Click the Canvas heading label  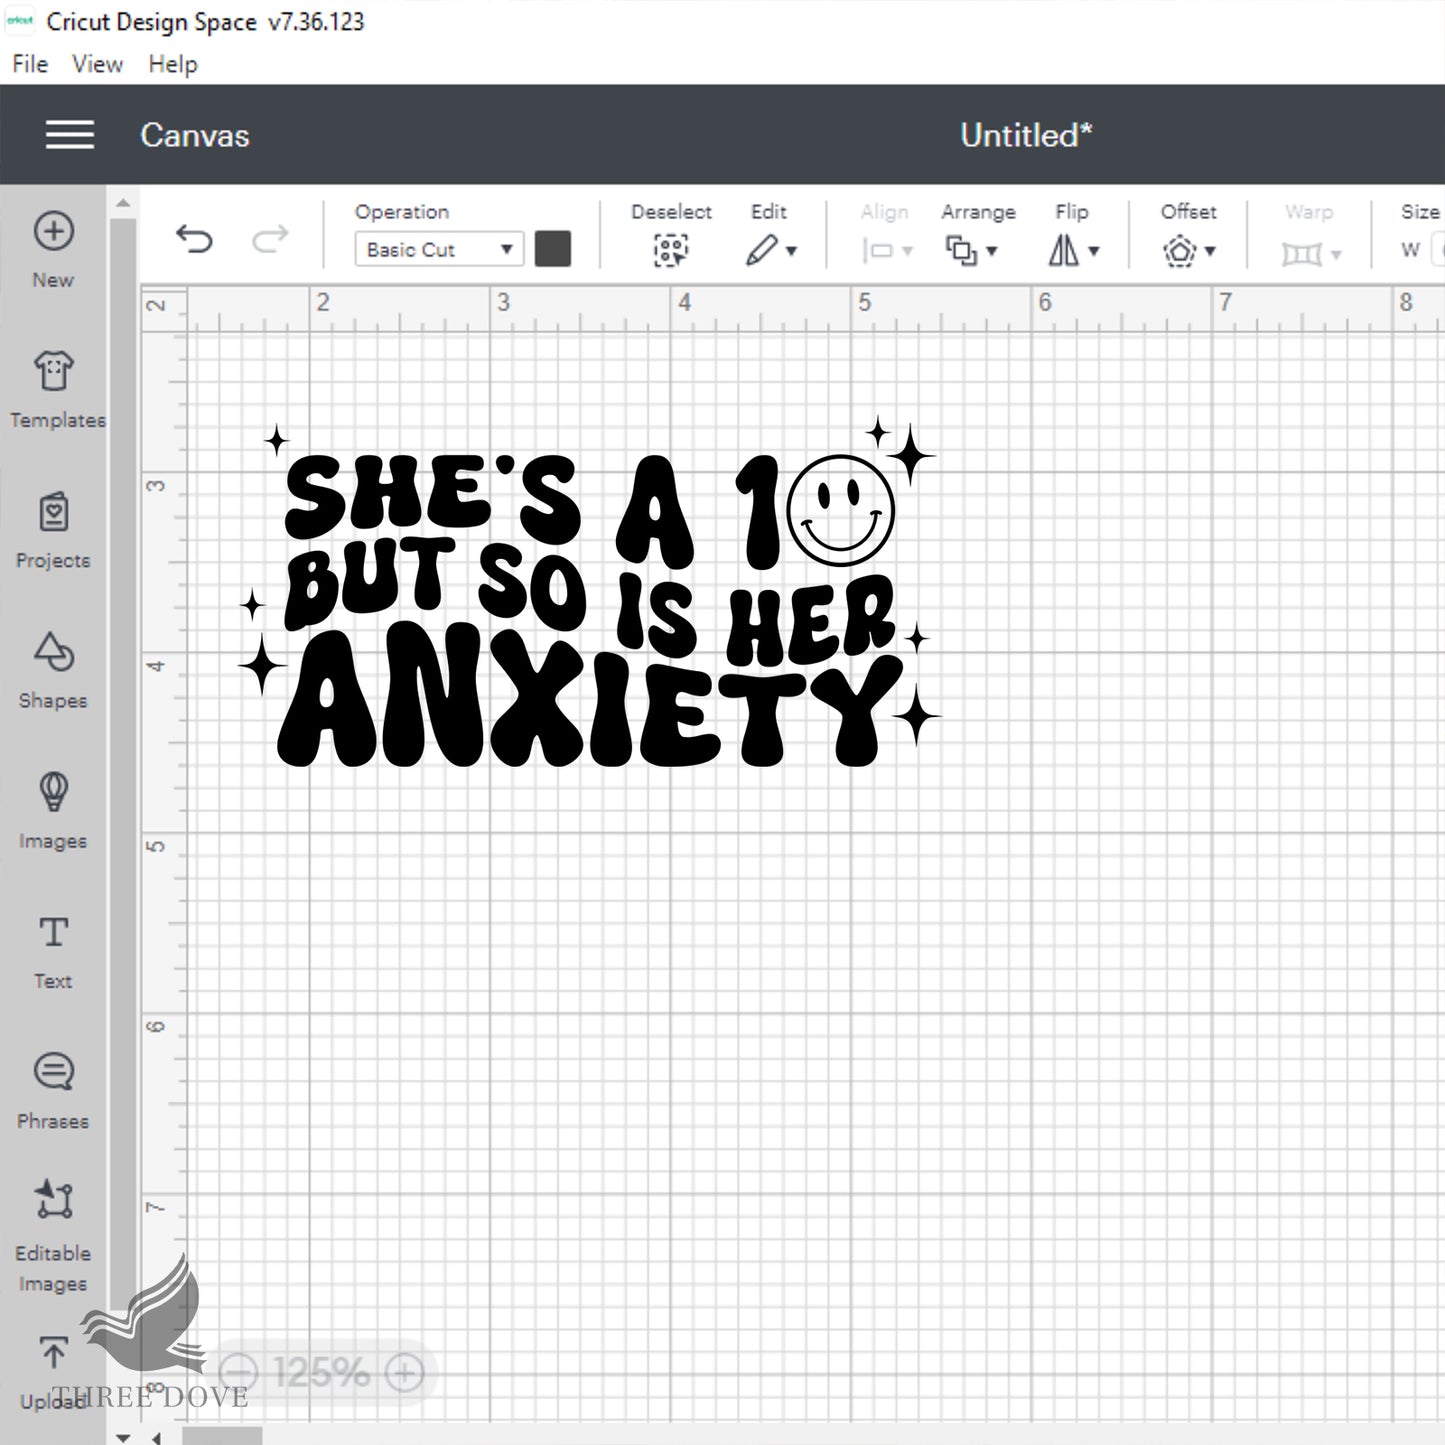195,135
